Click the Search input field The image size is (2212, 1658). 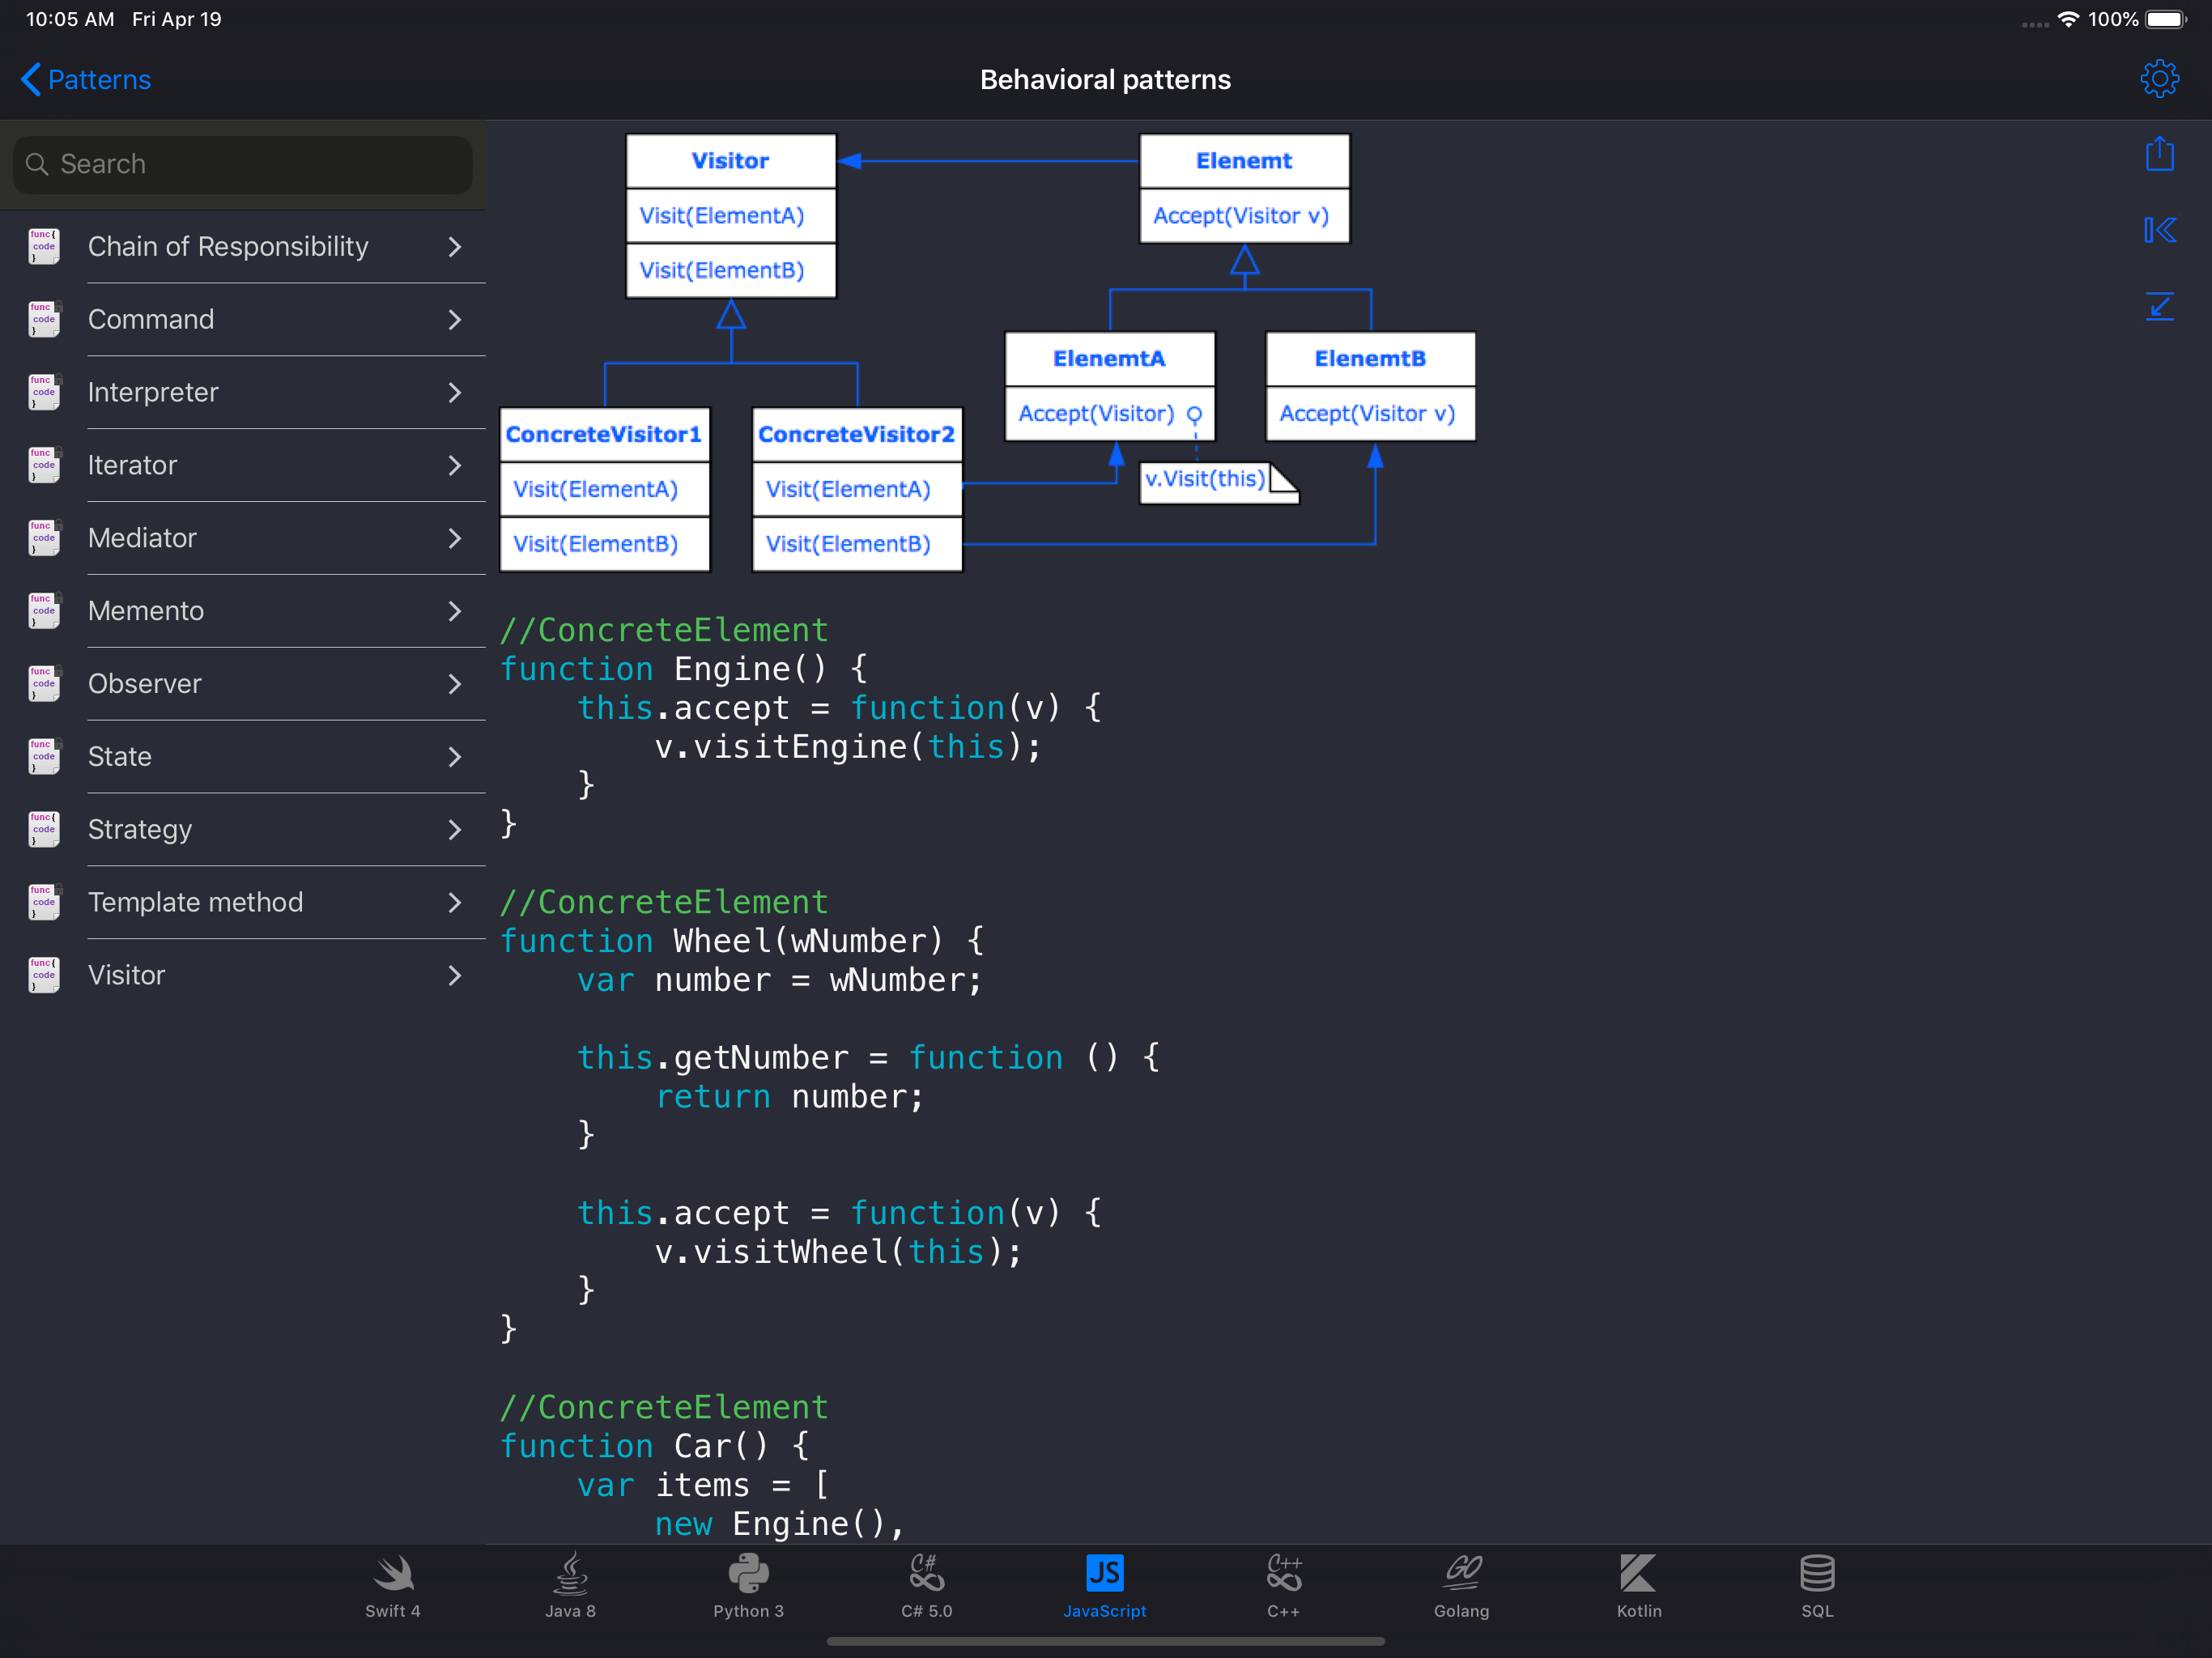242,164
